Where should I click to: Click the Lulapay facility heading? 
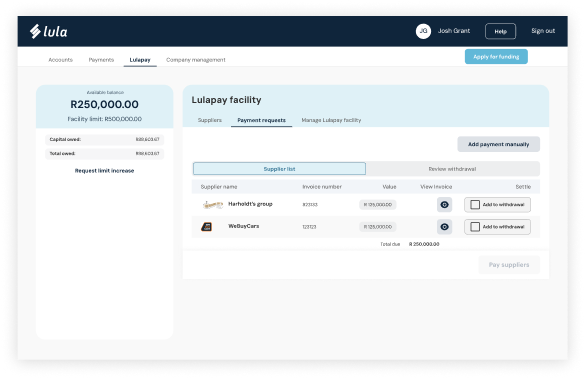(226, 100)
